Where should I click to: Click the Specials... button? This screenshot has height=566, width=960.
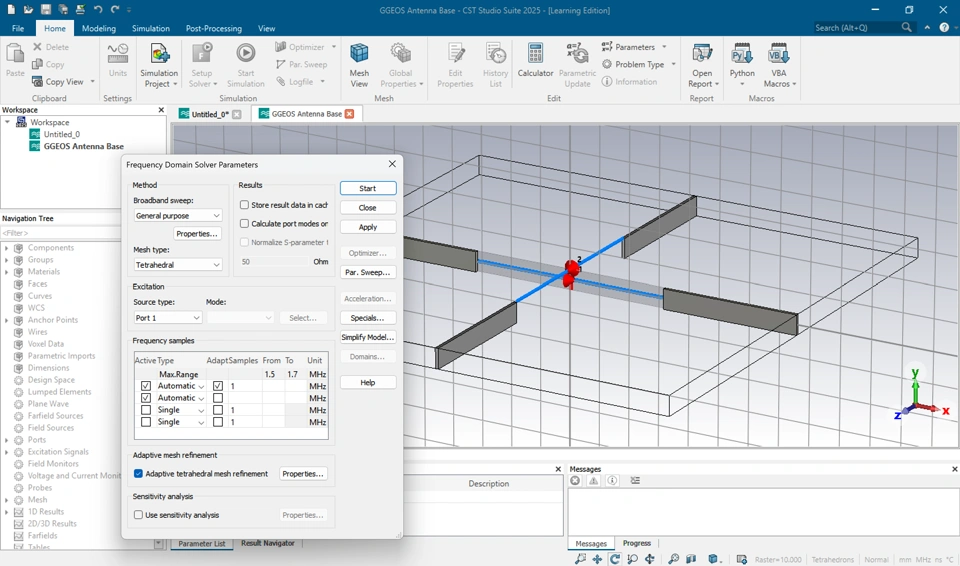click(x=368, y=318)
